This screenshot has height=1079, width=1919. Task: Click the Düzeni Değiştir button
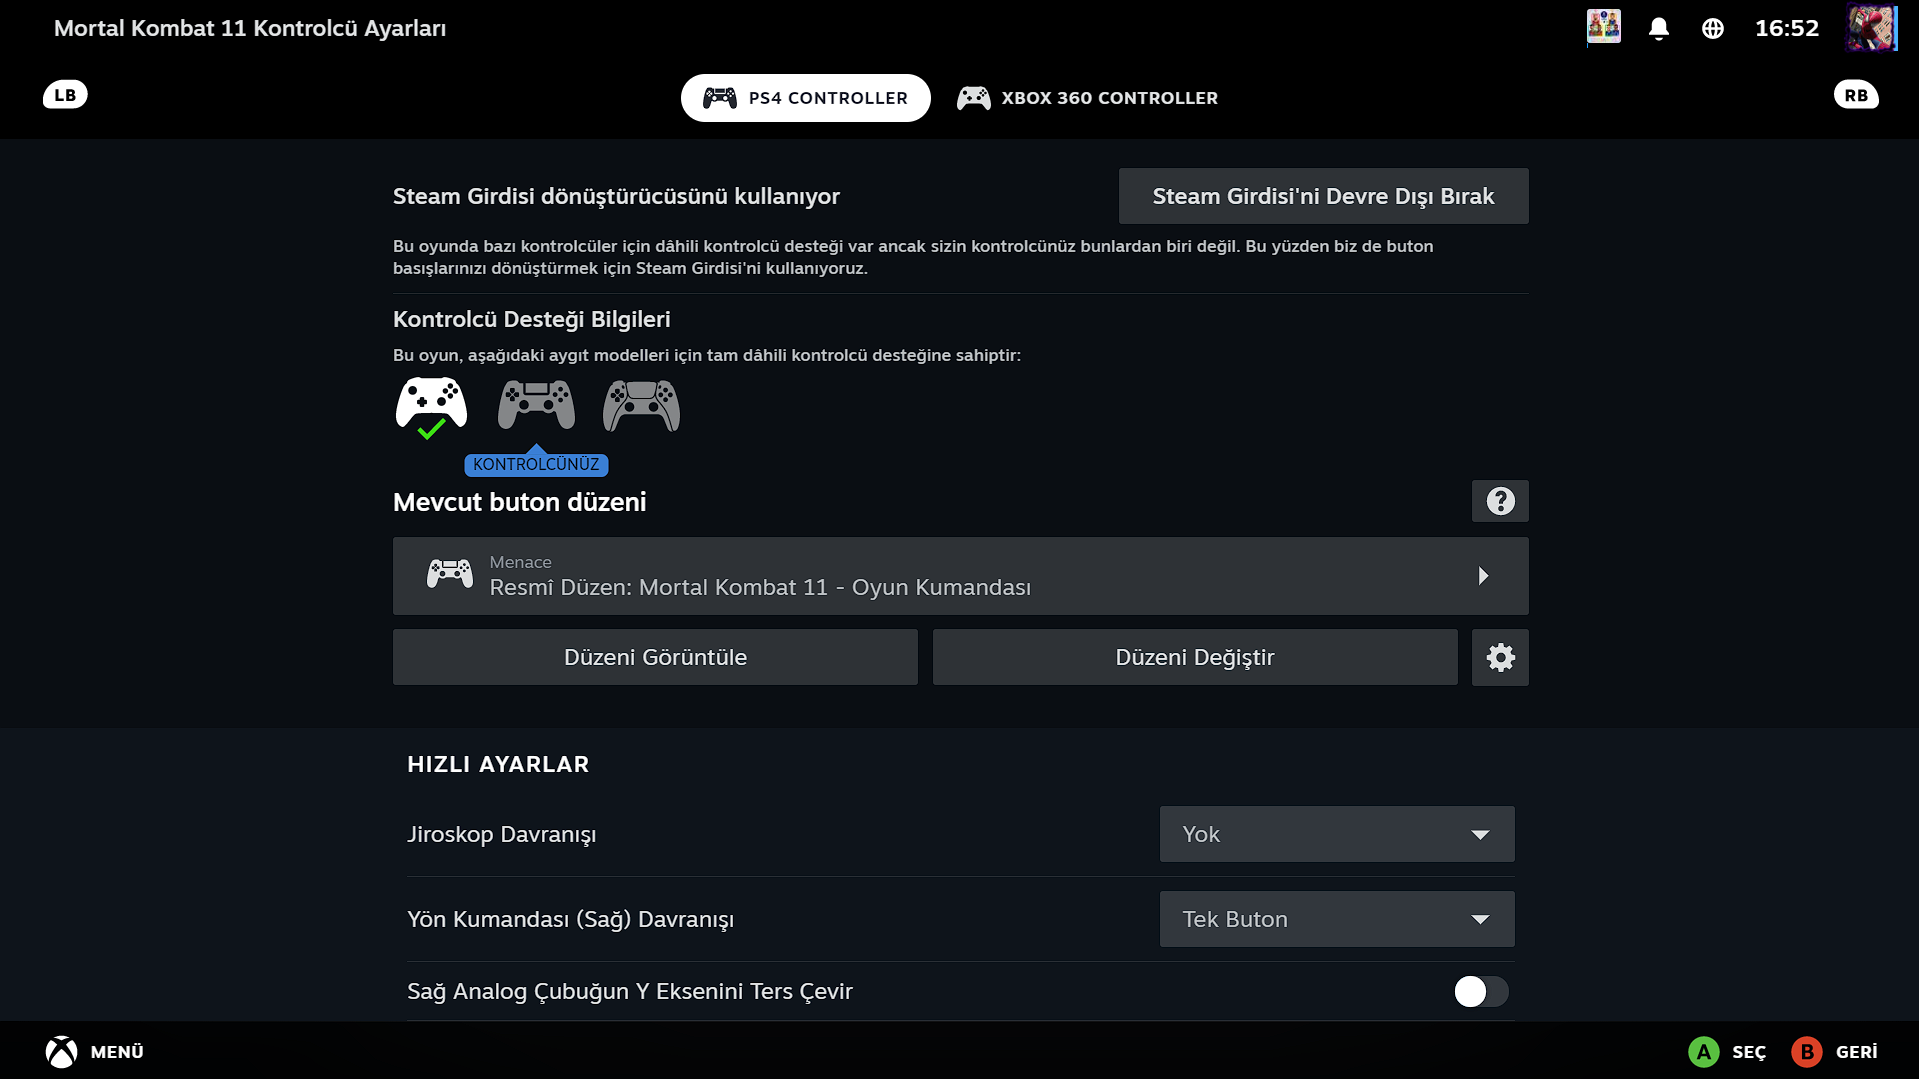click(1195, 657)
